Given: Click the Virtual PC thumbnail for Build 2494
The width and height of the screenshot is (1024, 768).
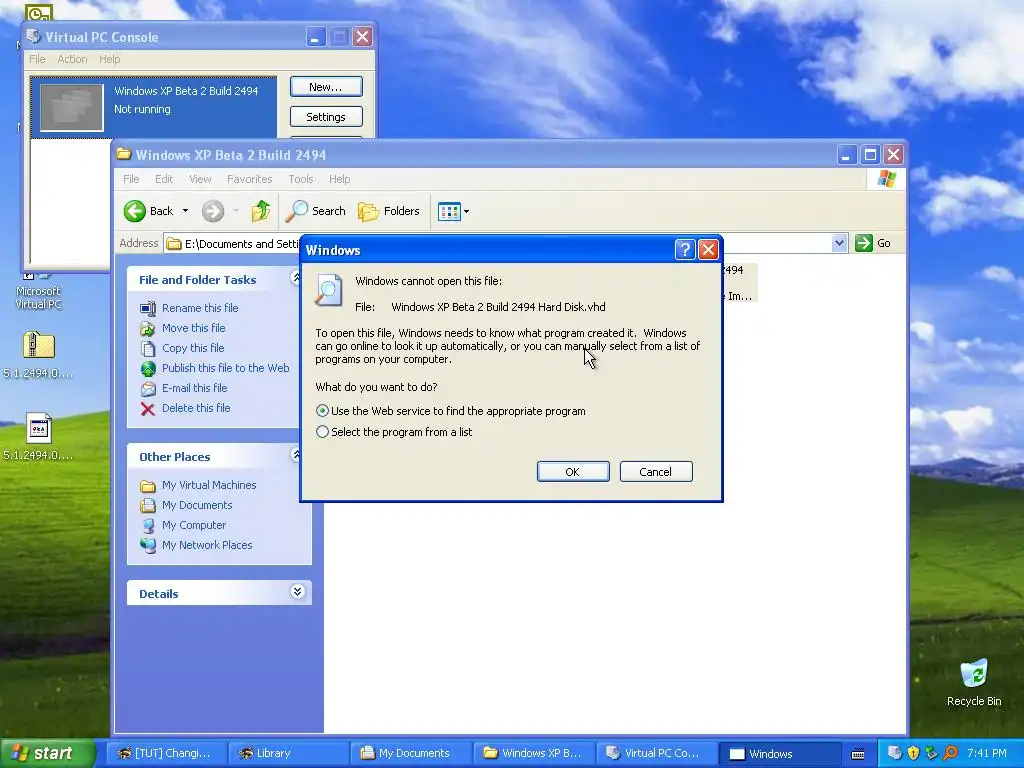Looking at the screenshot, I should coord(72,107).
